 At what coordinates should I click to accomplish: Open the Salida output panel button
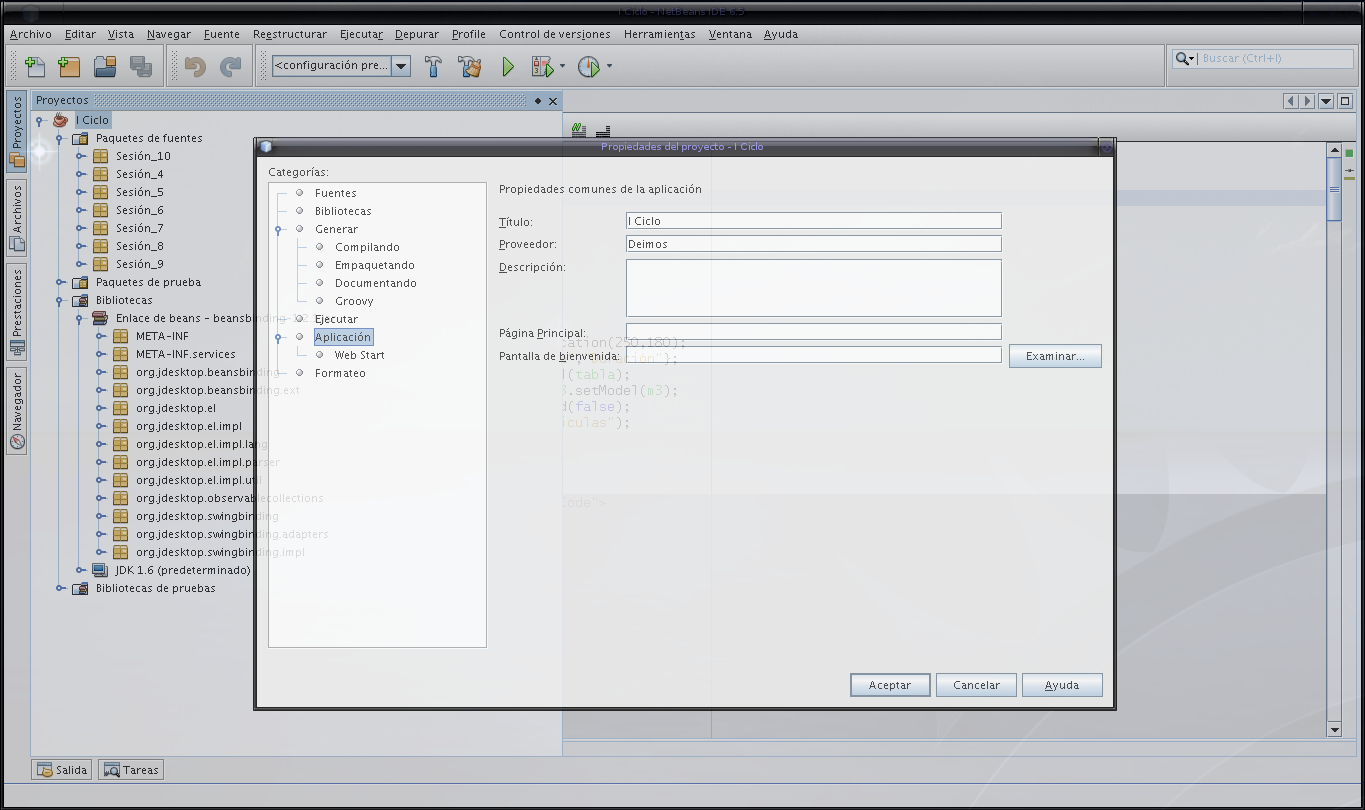pyautogui.click(x=62, y=770)
